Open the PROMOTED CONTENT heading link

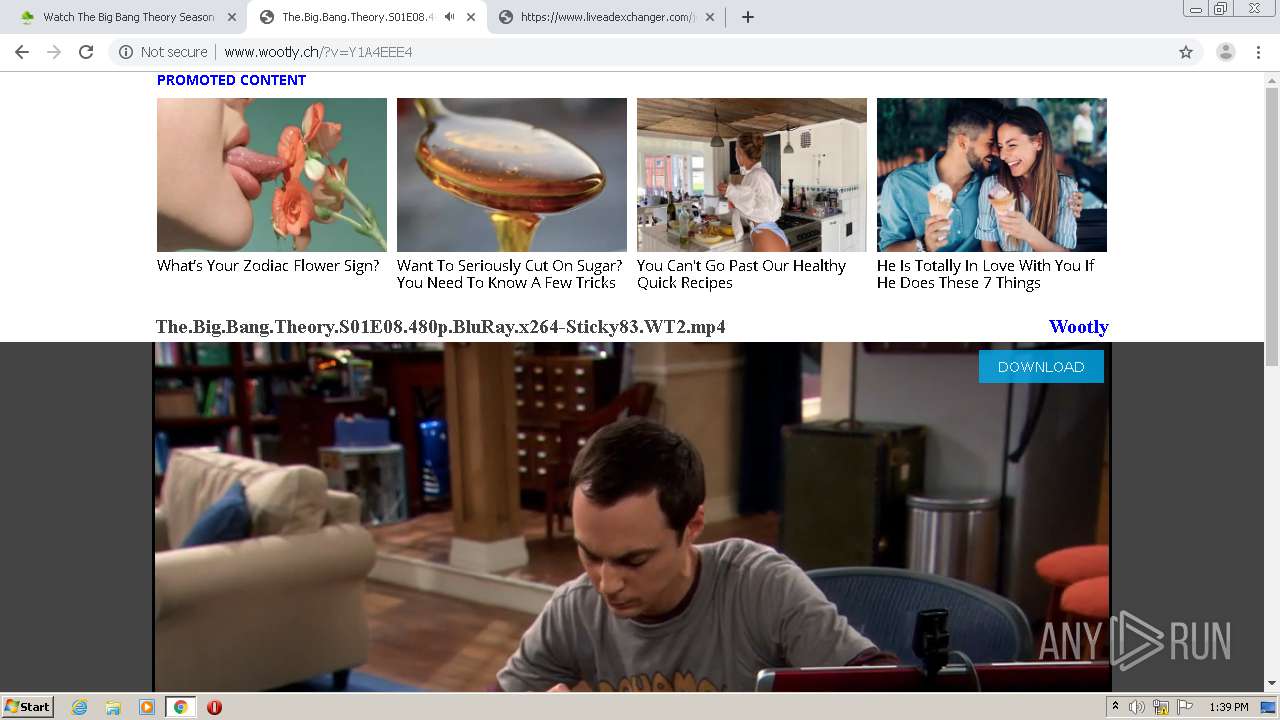[x=231, y=80]
